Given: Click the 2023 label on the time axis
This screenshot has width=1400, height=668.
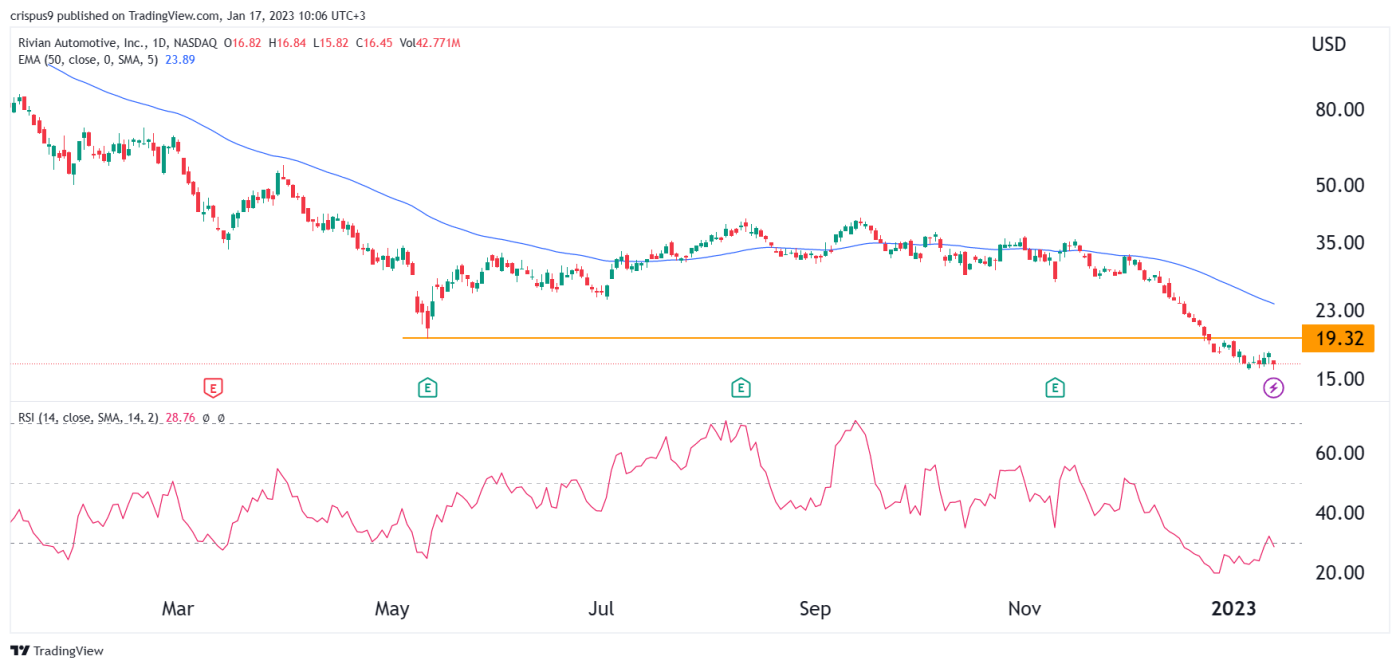Looking at the screenshot, I should (x=1232, y=608).
